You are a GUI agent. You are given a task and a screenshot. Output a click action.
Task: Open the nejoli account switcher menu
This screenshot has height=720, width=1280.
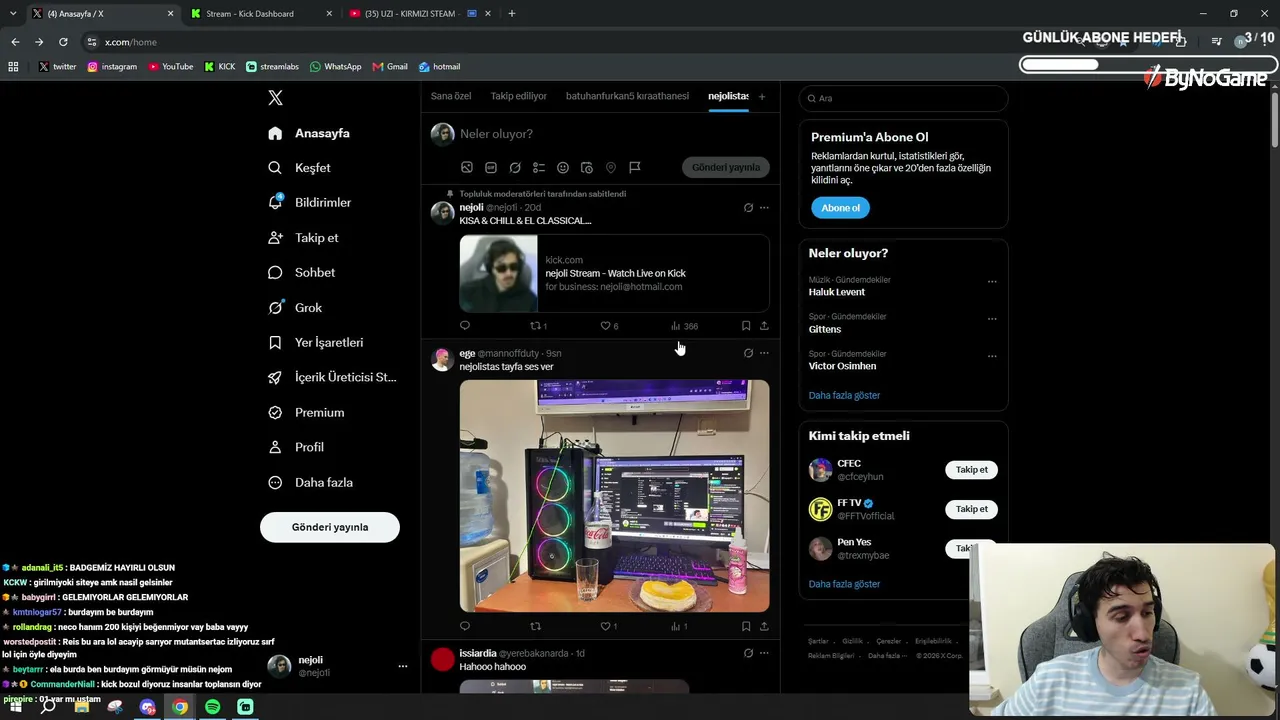pyautogui.click(x=338, y=666)
